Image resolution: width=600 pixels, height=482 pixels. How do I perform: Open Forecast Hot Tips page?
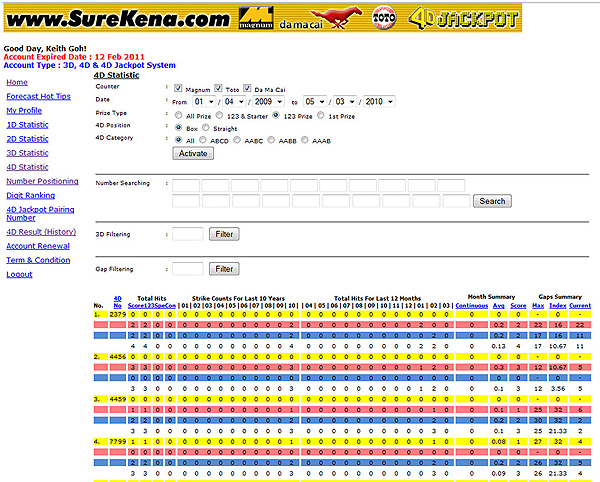point(38,96)
